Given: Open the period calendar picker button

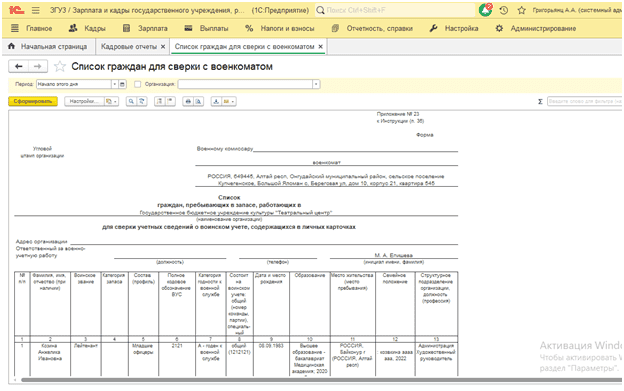Looking at the screenshot, I should [x=123, y=84].
